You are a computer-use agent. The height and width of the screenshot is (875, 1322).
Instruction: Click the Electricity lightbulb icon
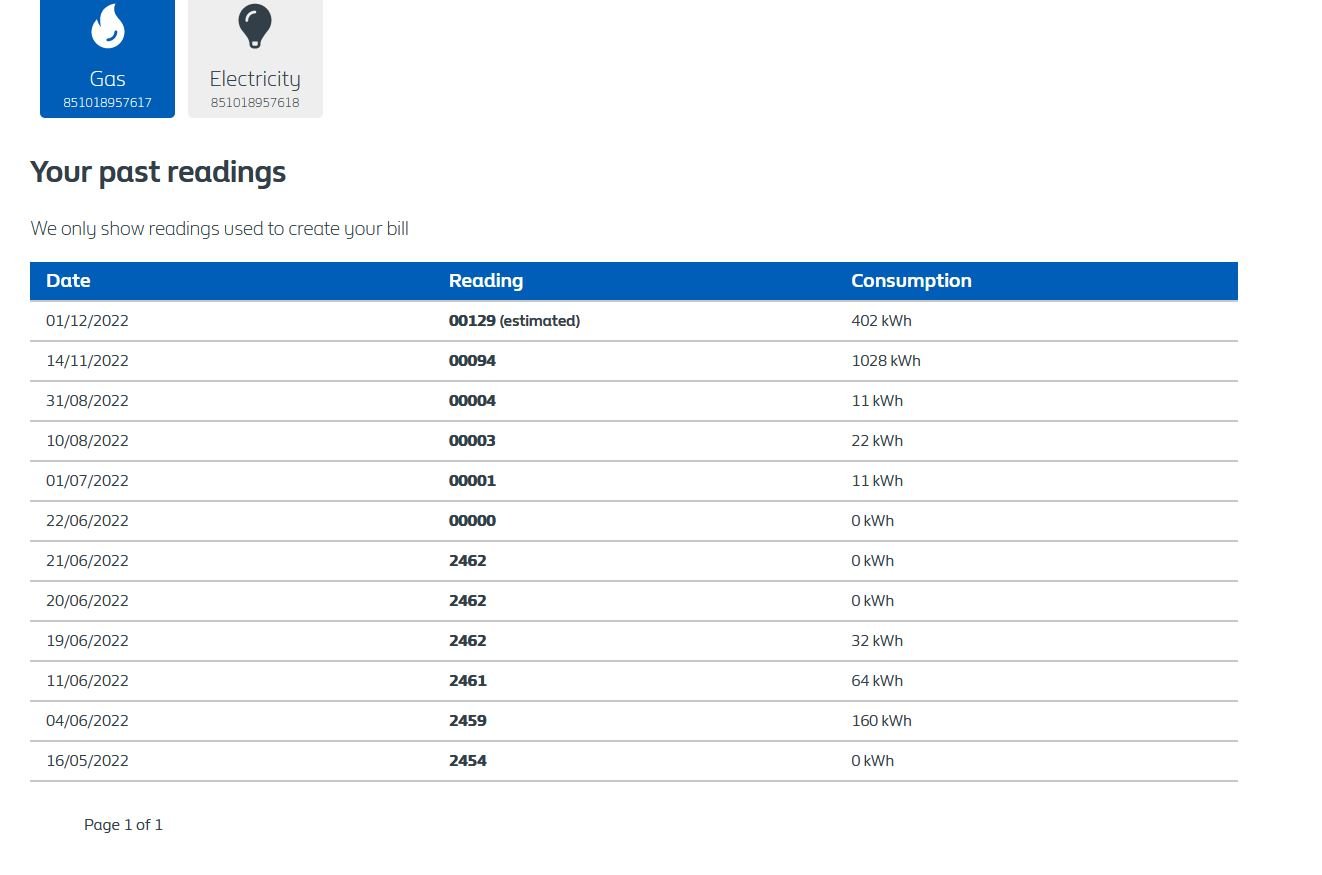(x=255, y=27)
